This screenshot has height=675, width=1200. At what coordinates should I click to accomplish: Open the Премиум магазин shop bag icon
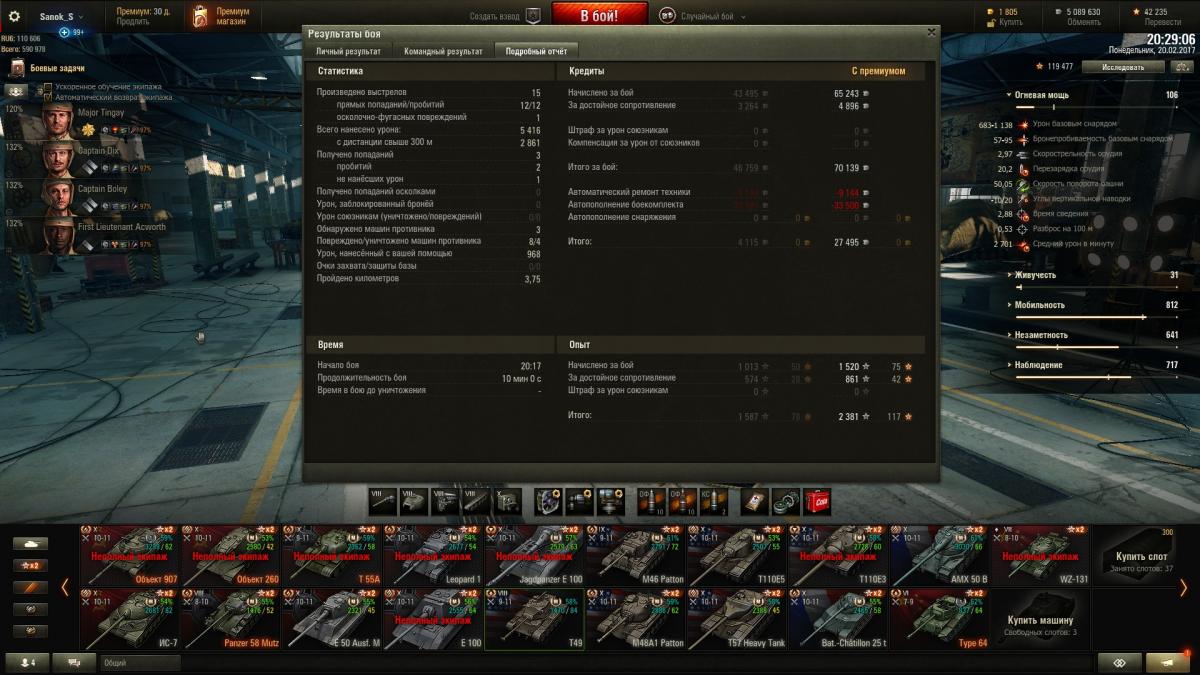(x=201, y=16)
